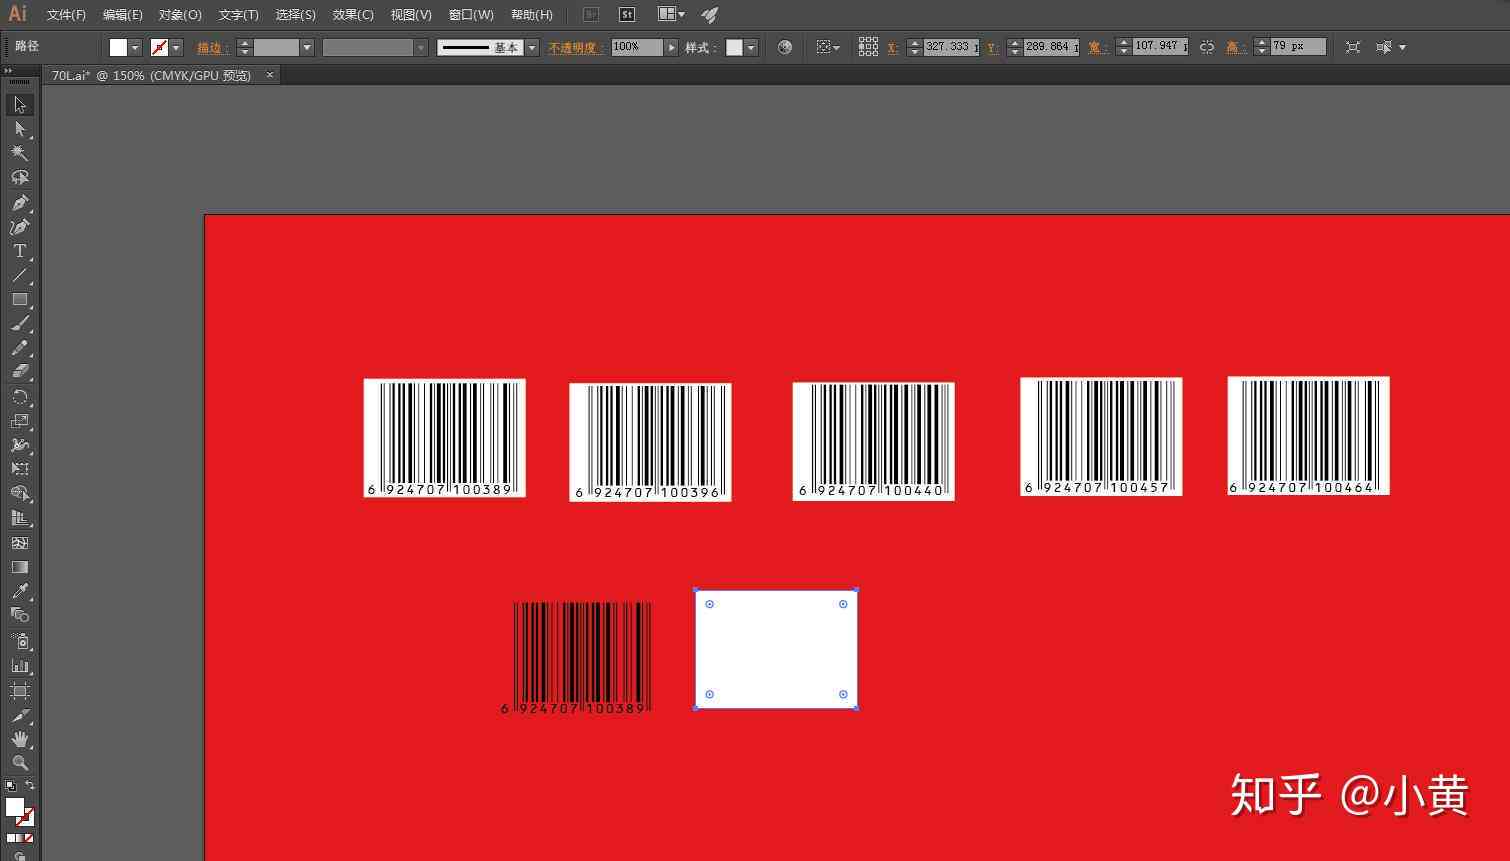Image resolution: width=1510 pixels, height=861 pixels.
Task: Select the Type tool
Action: (x=19, y=251)
